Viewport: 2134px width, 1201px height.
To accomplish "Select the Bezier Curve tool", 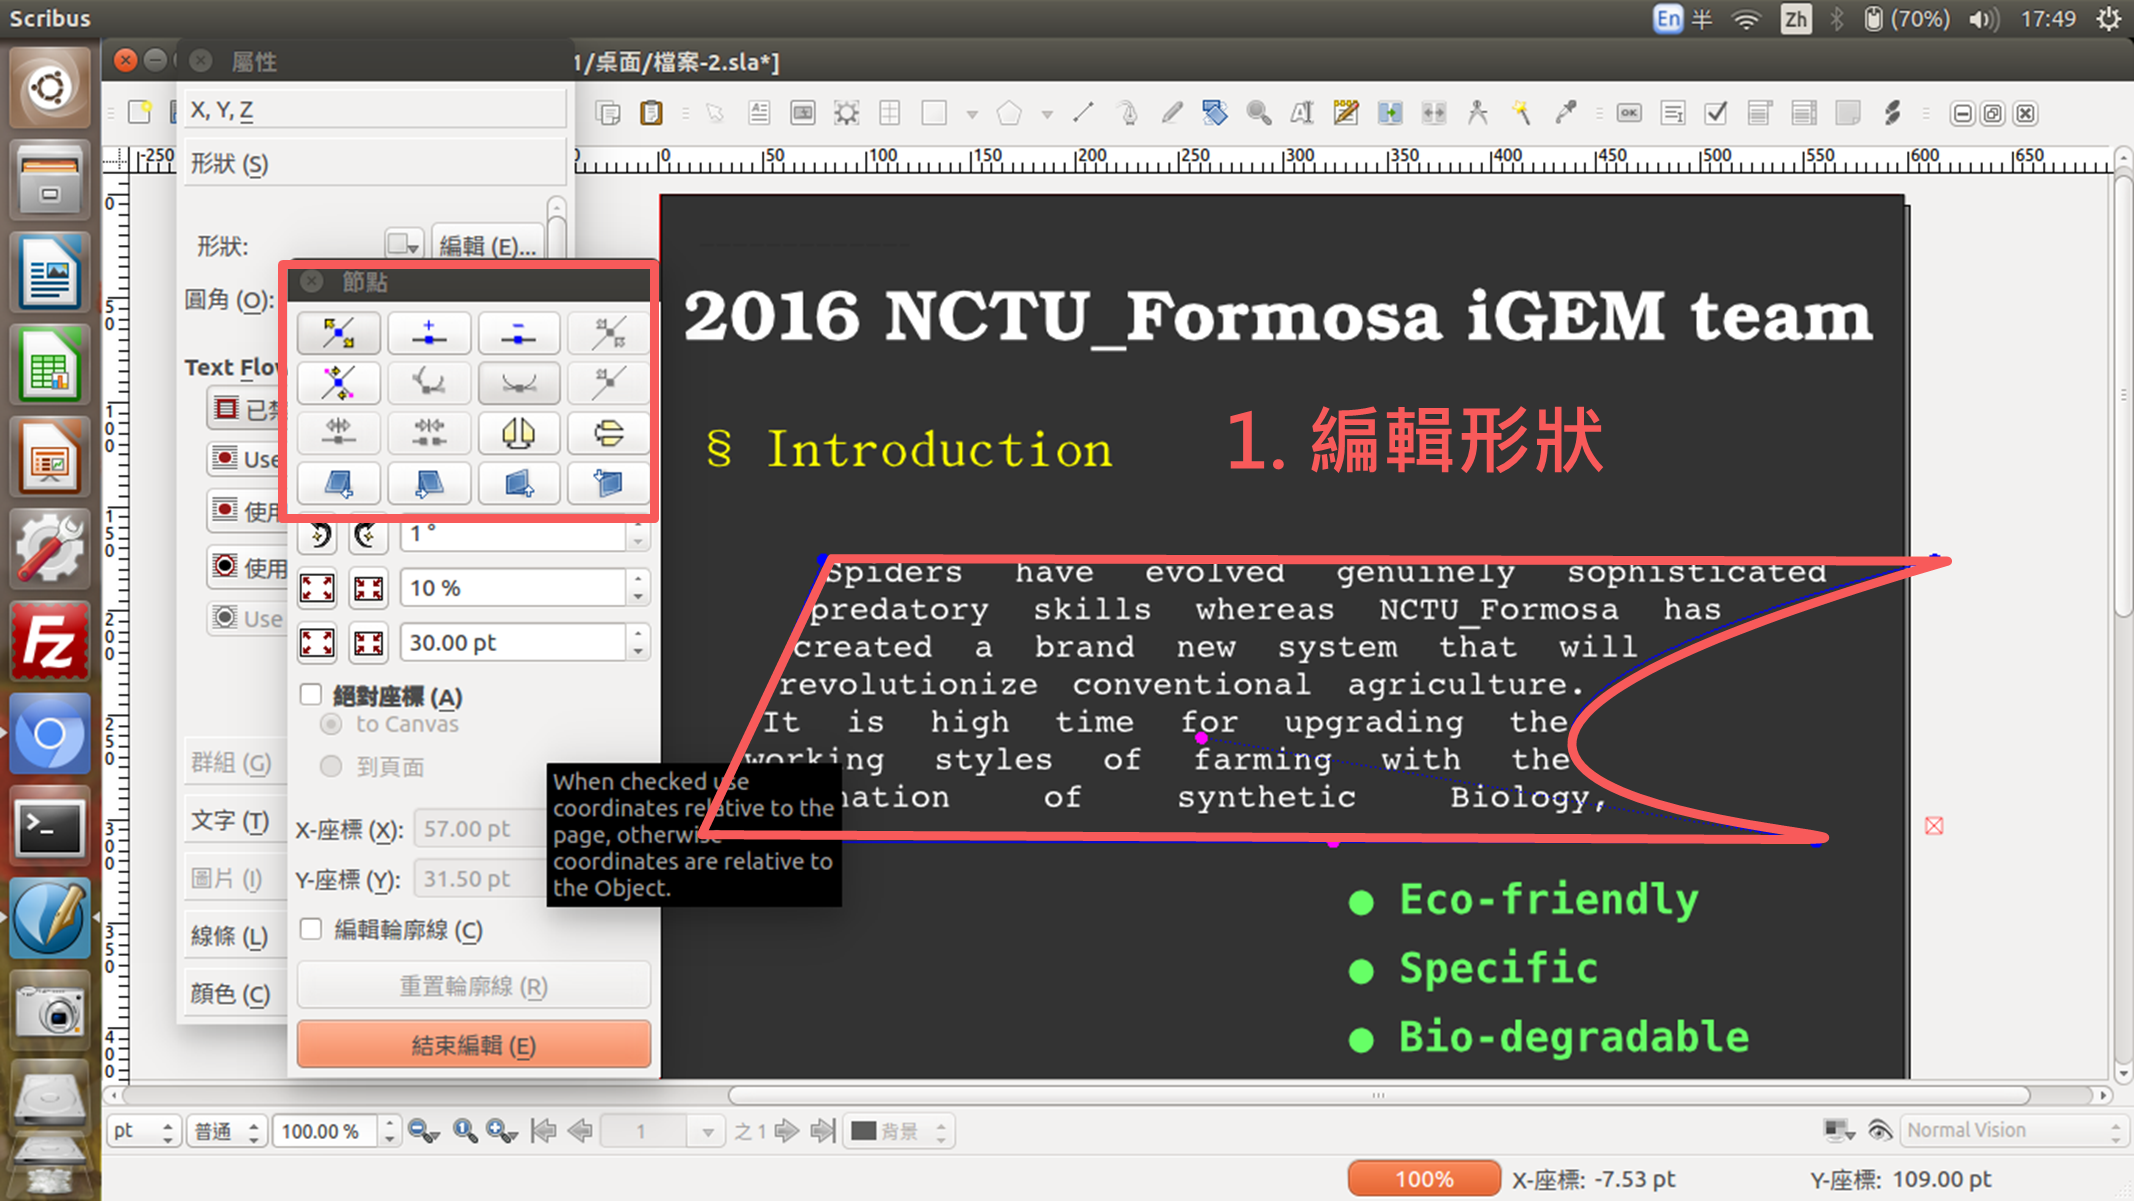I will click(x=1127, y=113).
